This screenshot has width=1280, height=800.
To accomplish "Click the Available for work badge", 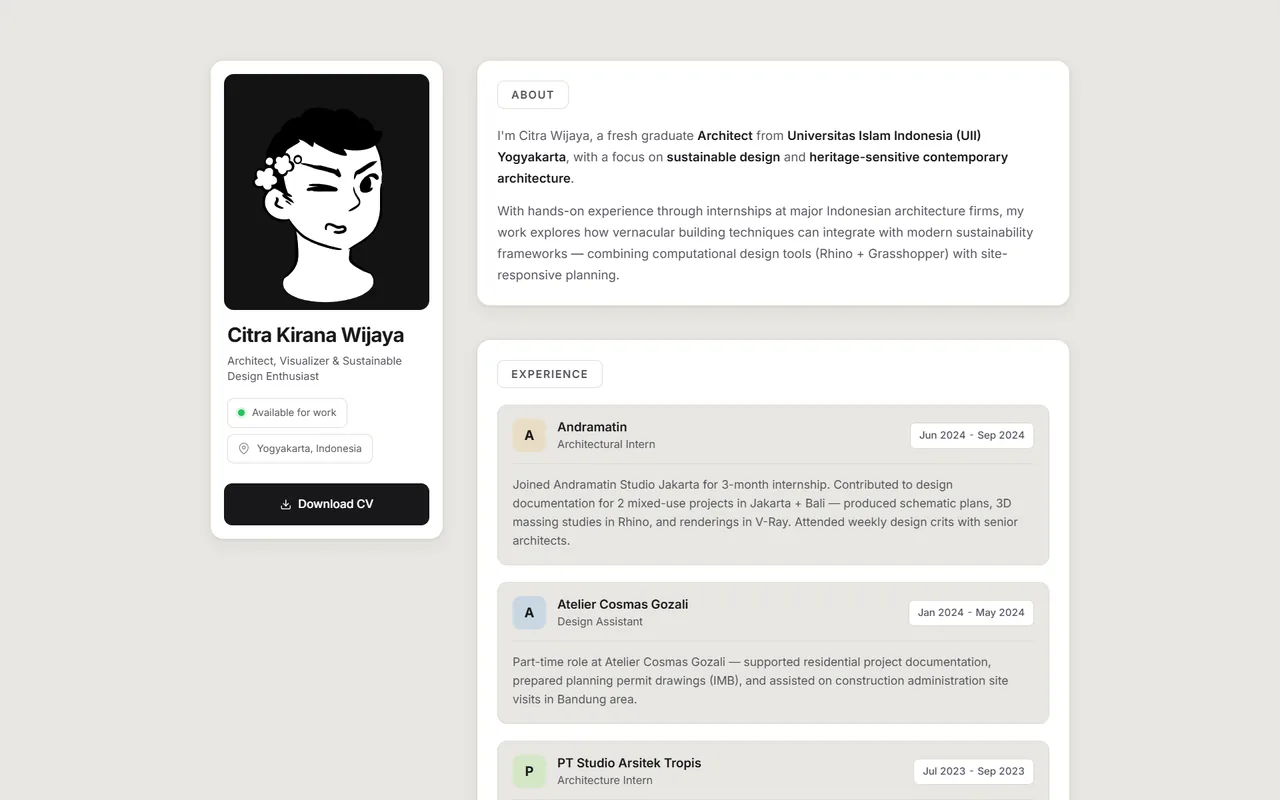I will click(x=287, y=413).
